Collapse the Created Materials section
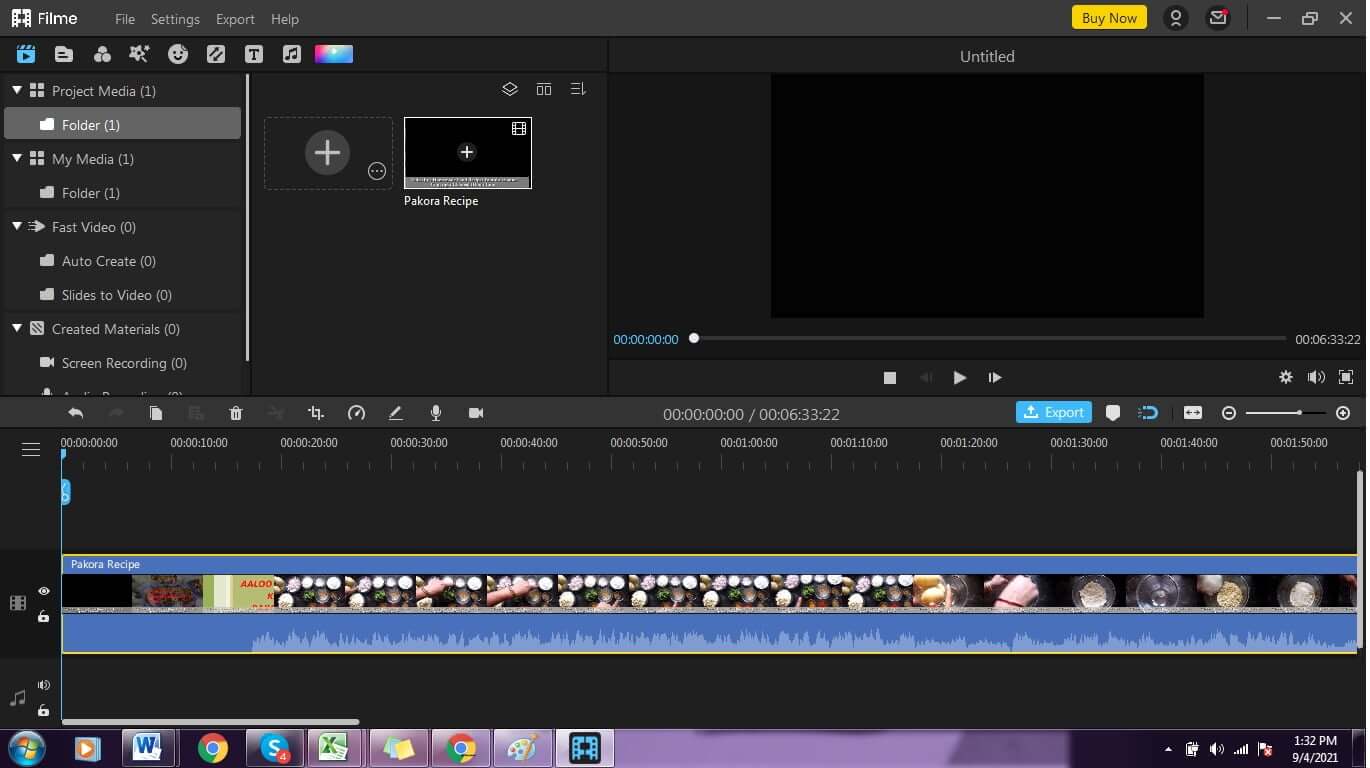The width and height of the screenshot is (1370, 768). tap(17, 328)
